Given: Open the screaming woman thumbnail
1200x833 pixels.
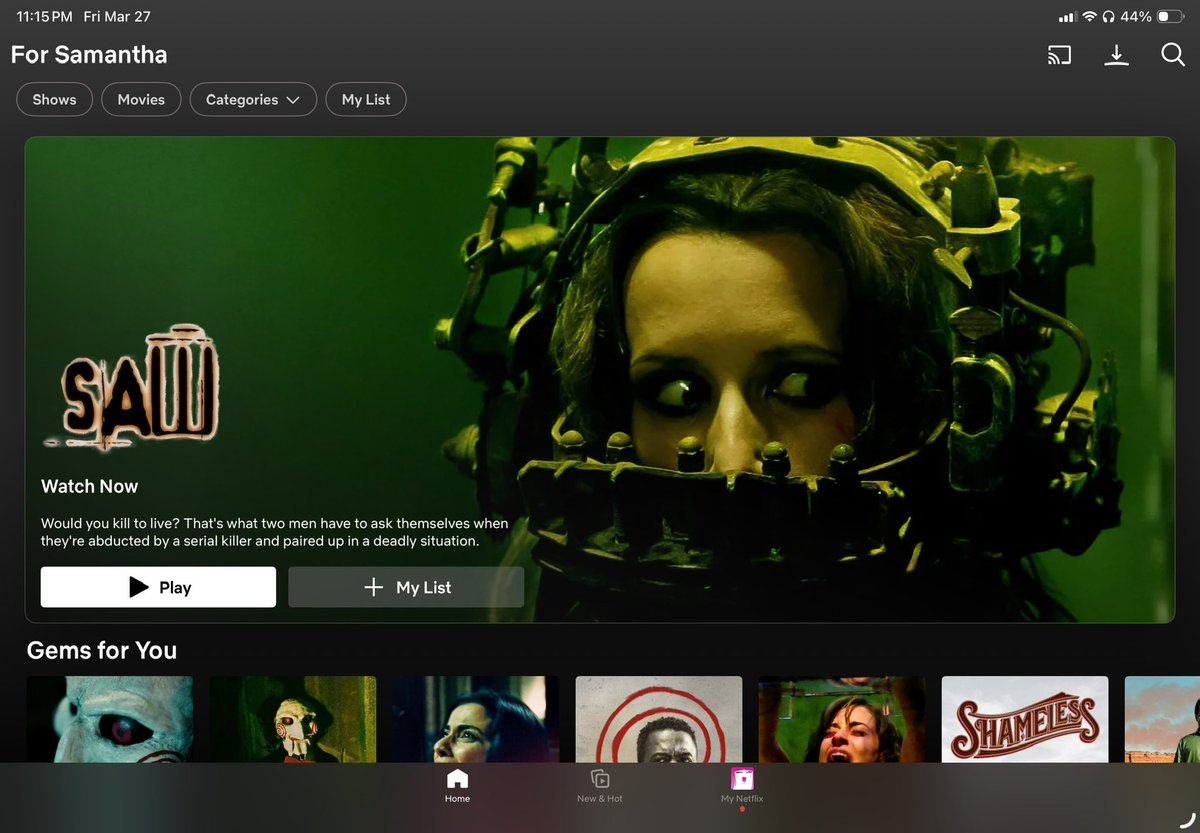Looking at the screenshot, I should 842,719.
